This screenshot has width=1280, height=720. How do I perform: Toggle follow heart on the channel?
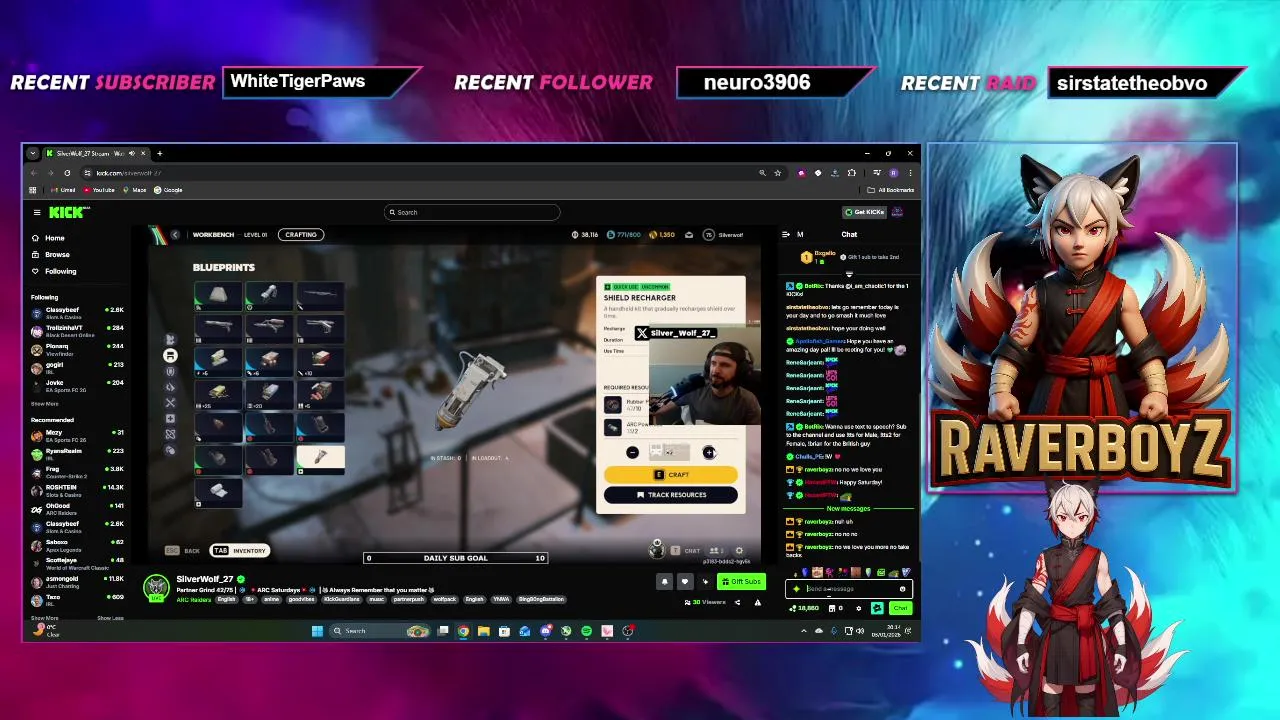684,582
